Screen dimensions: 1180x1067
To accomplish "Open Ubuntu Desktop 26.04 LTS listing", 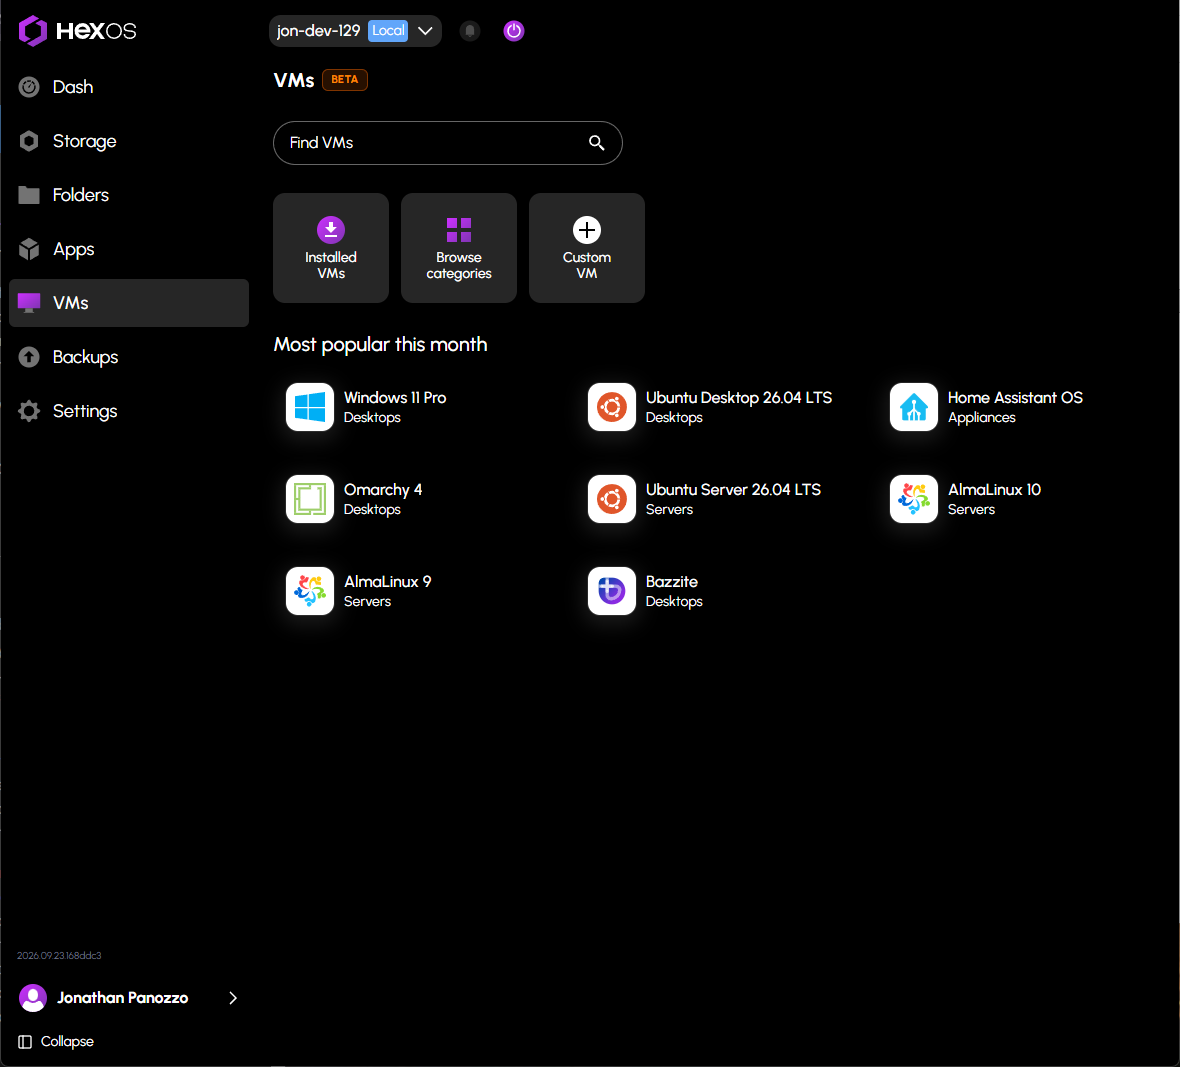I will coord(711,407).
